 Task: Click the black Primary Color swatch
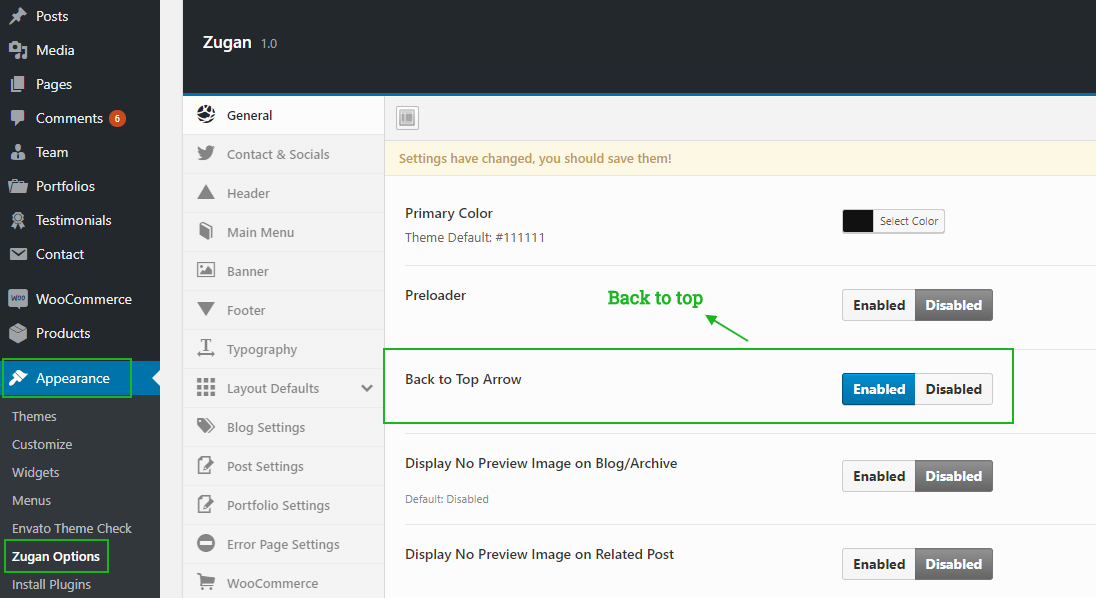(x=858, y=221)
